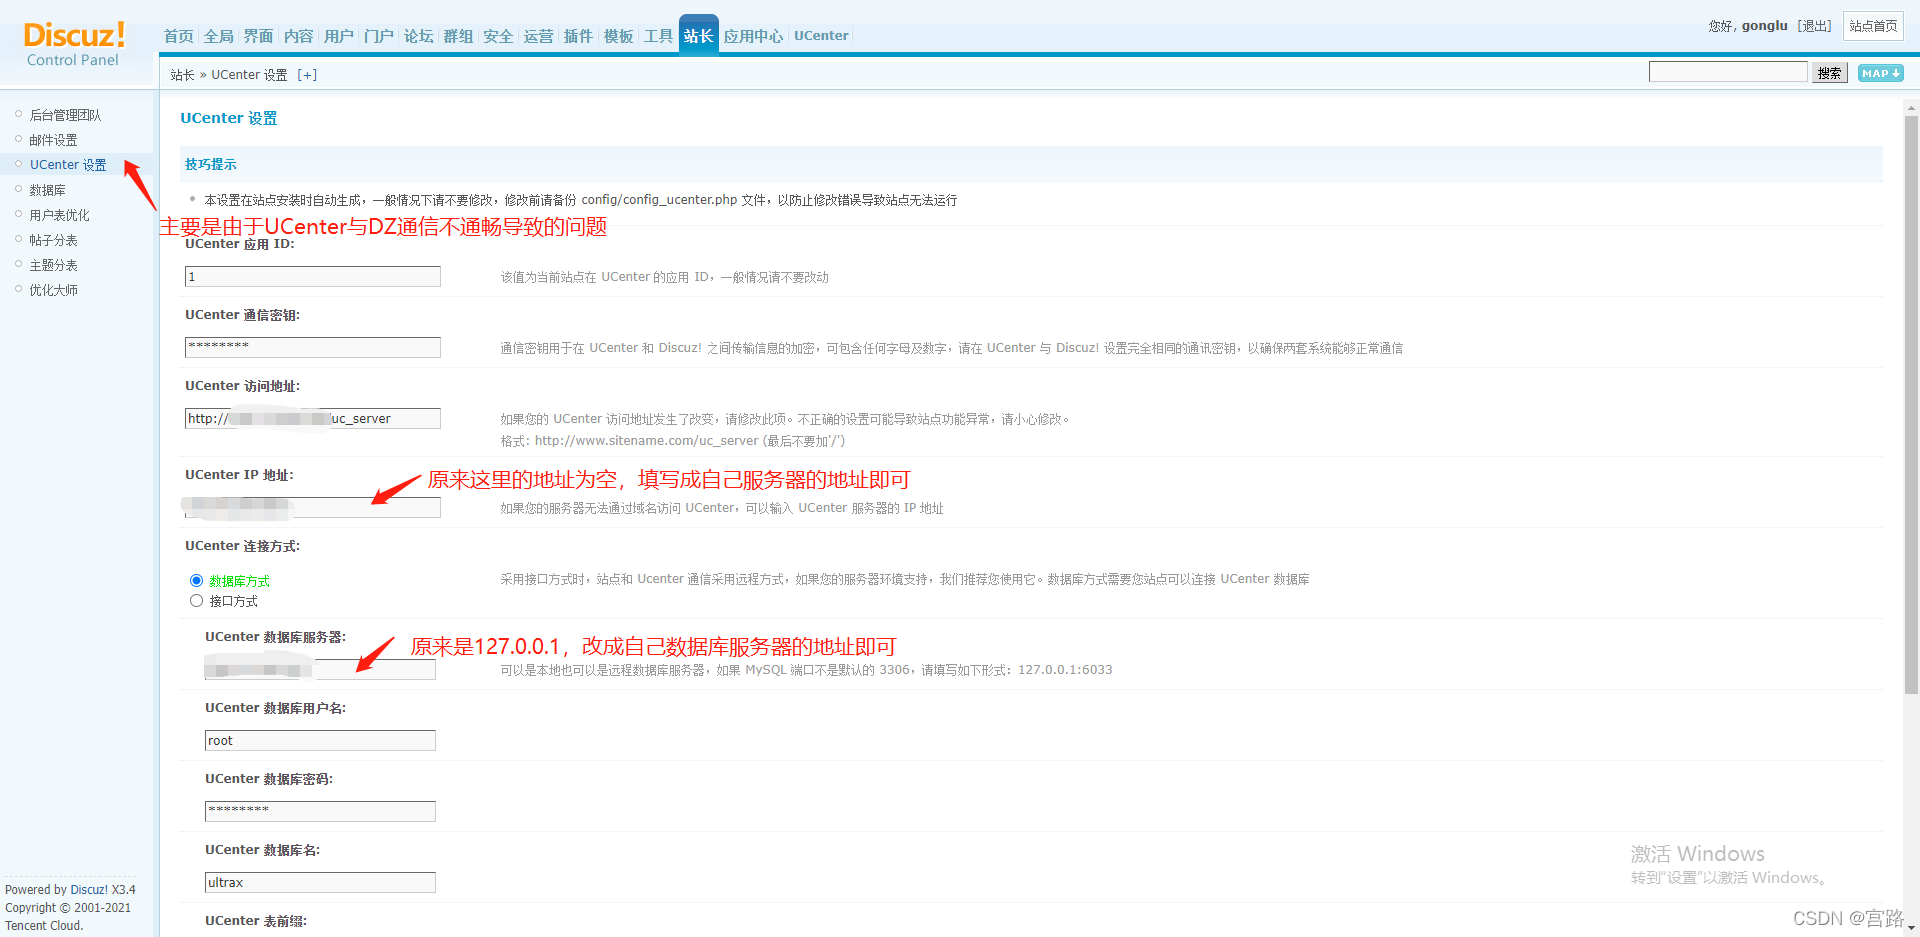Image resolution: width=1920 pixels, height=937 pixels.
Task: Click the UCenter 应用 ID field
Action: [x=313, y=277]
